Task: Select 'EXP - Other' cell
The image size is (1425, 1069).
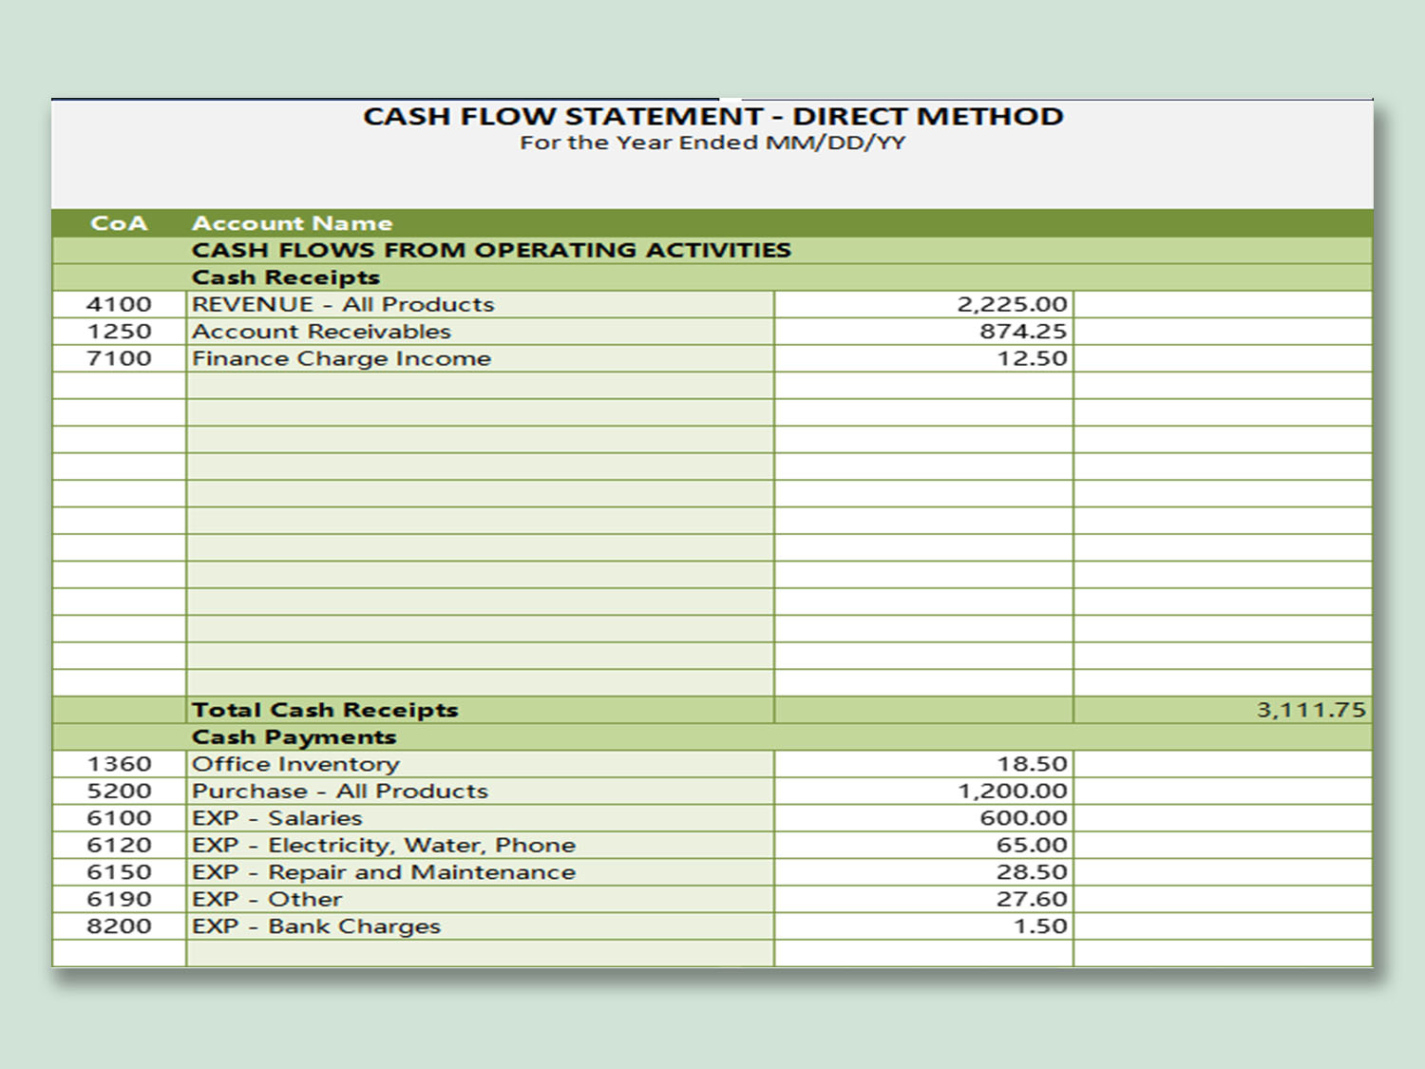Action: [x=480, y=899]
